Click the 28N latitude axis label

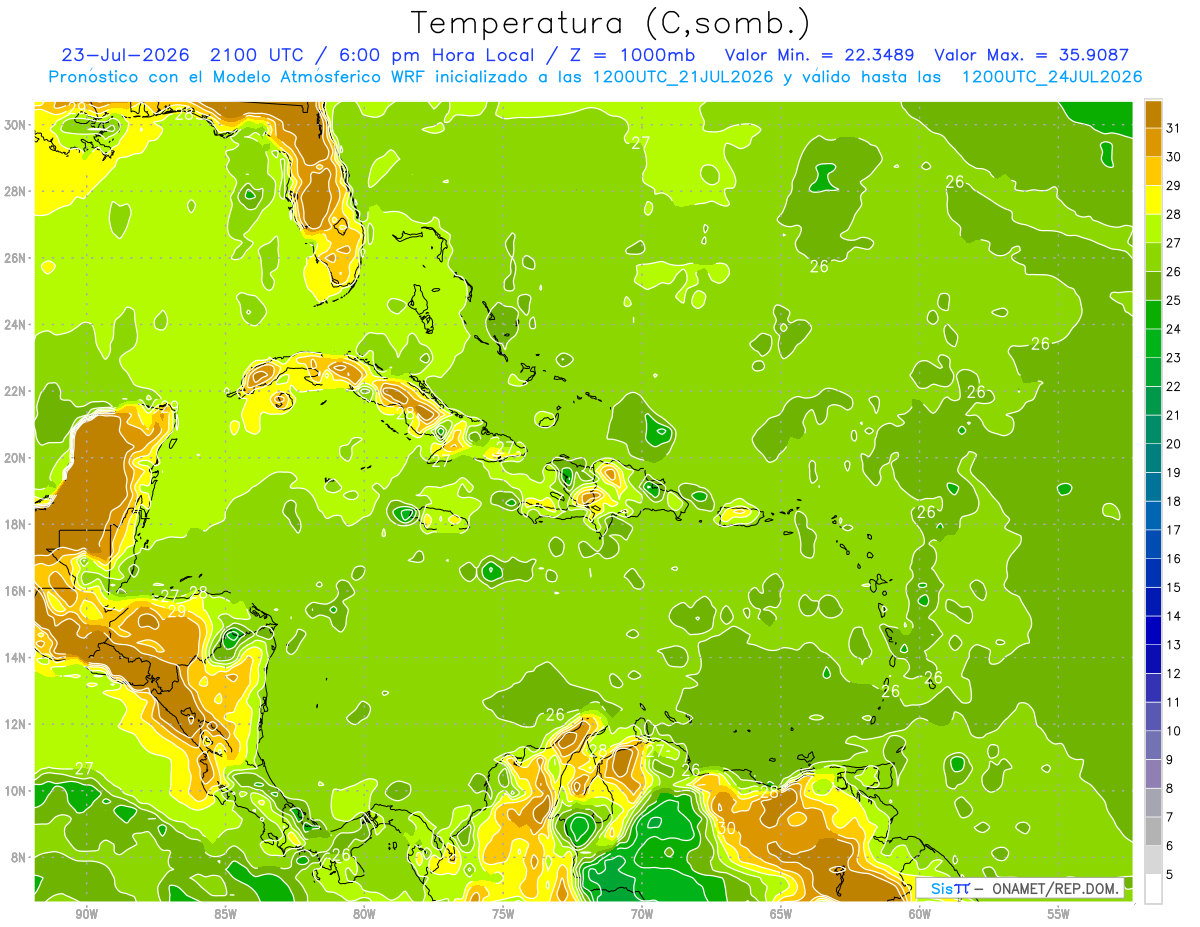[x=15, y=191]
